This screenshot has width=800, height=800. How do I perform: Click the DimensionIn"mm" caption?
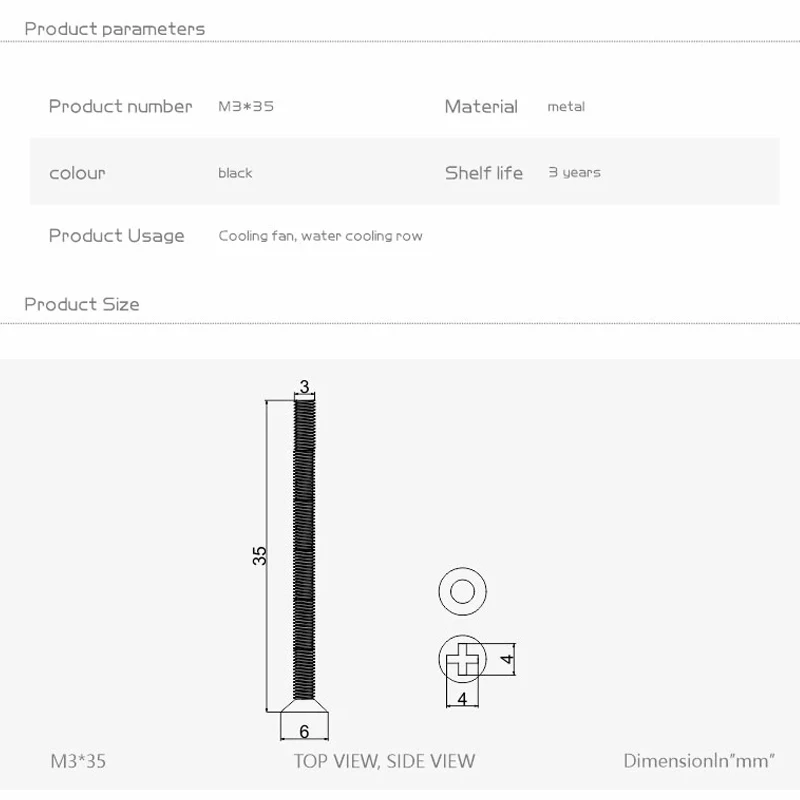[699, 761]
